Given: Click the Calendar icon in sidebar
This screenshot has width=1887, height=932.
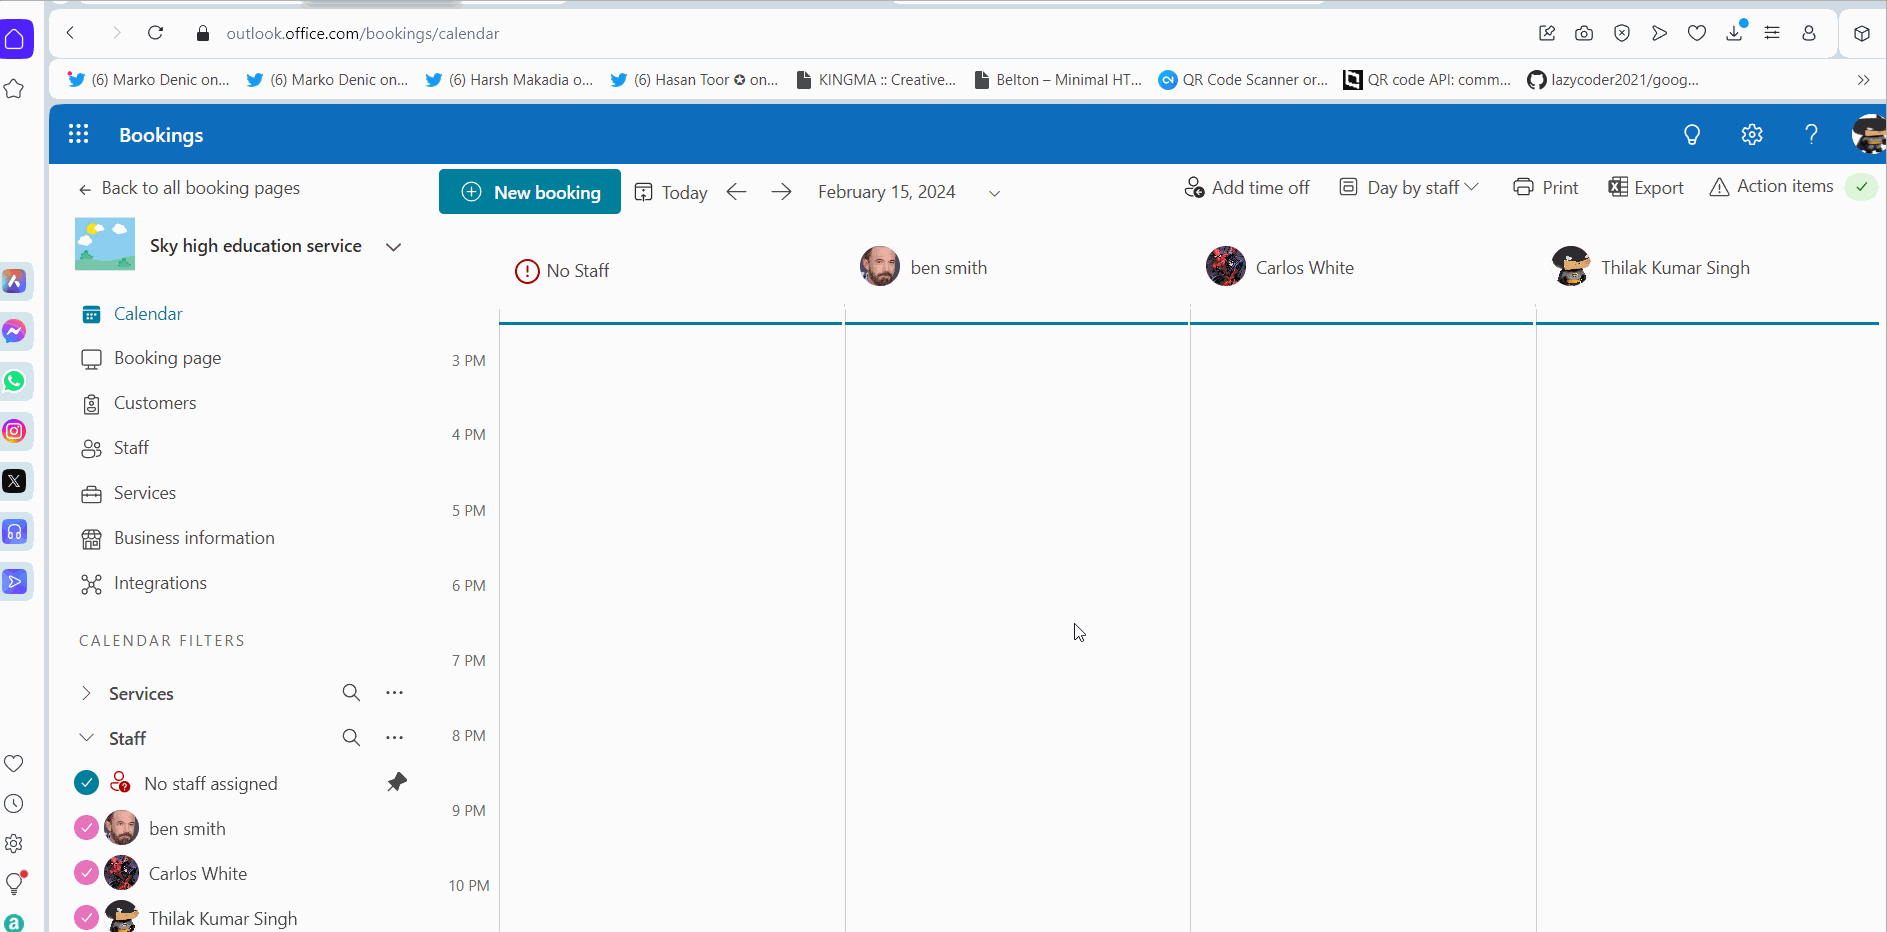Looking at the screenshot, I should click(91, 313).
